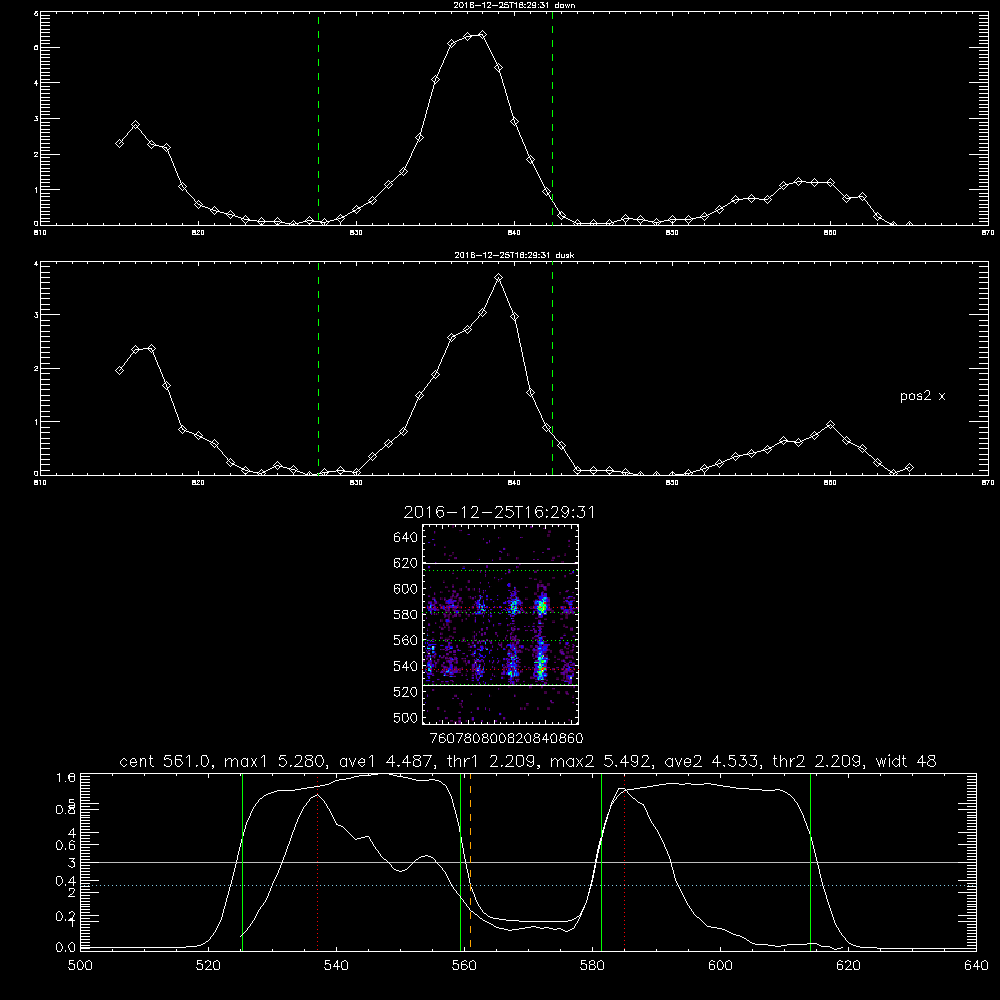1000x1000 pixels.
Task: Click x-axis label '600' of bottom plot
Action: click(x=720, y=966)
